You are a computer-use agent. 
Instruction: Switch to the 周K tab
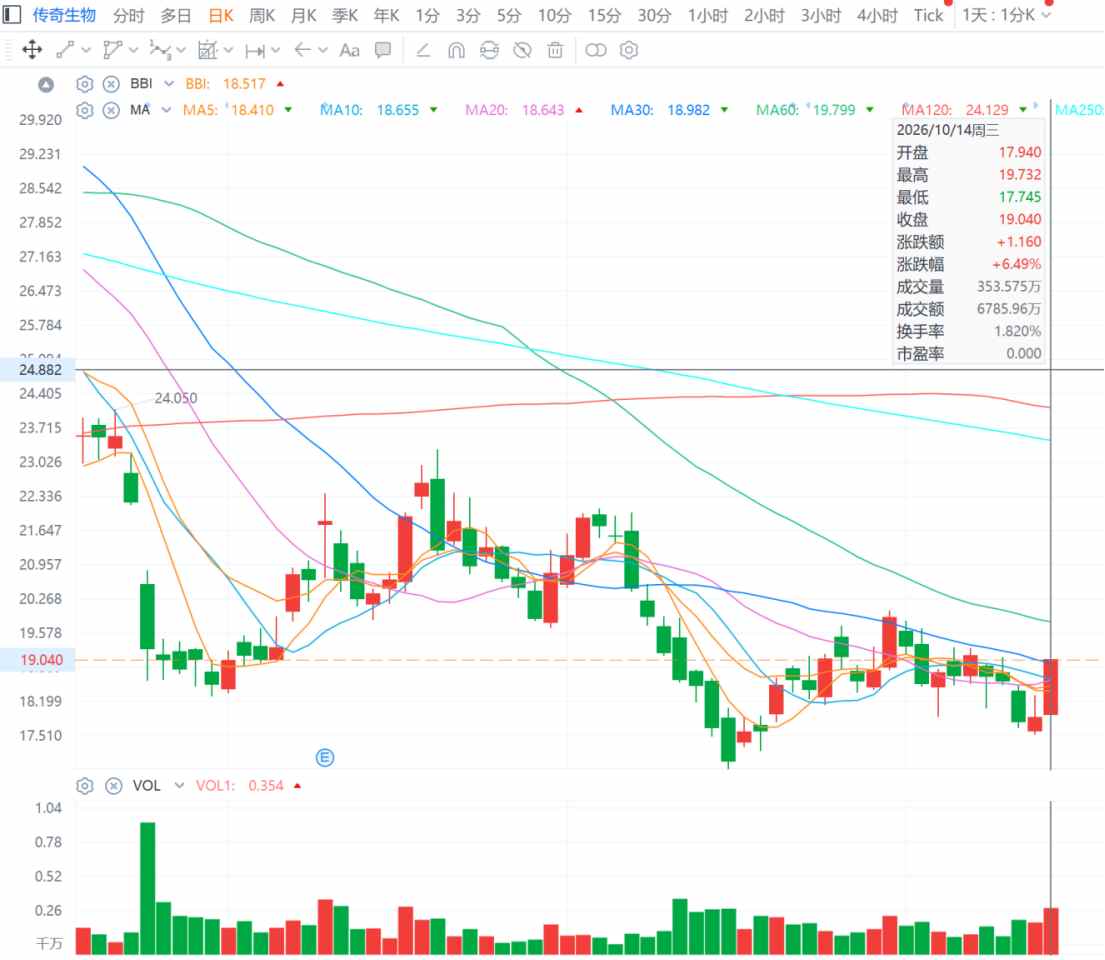click(x=261, y=15)
